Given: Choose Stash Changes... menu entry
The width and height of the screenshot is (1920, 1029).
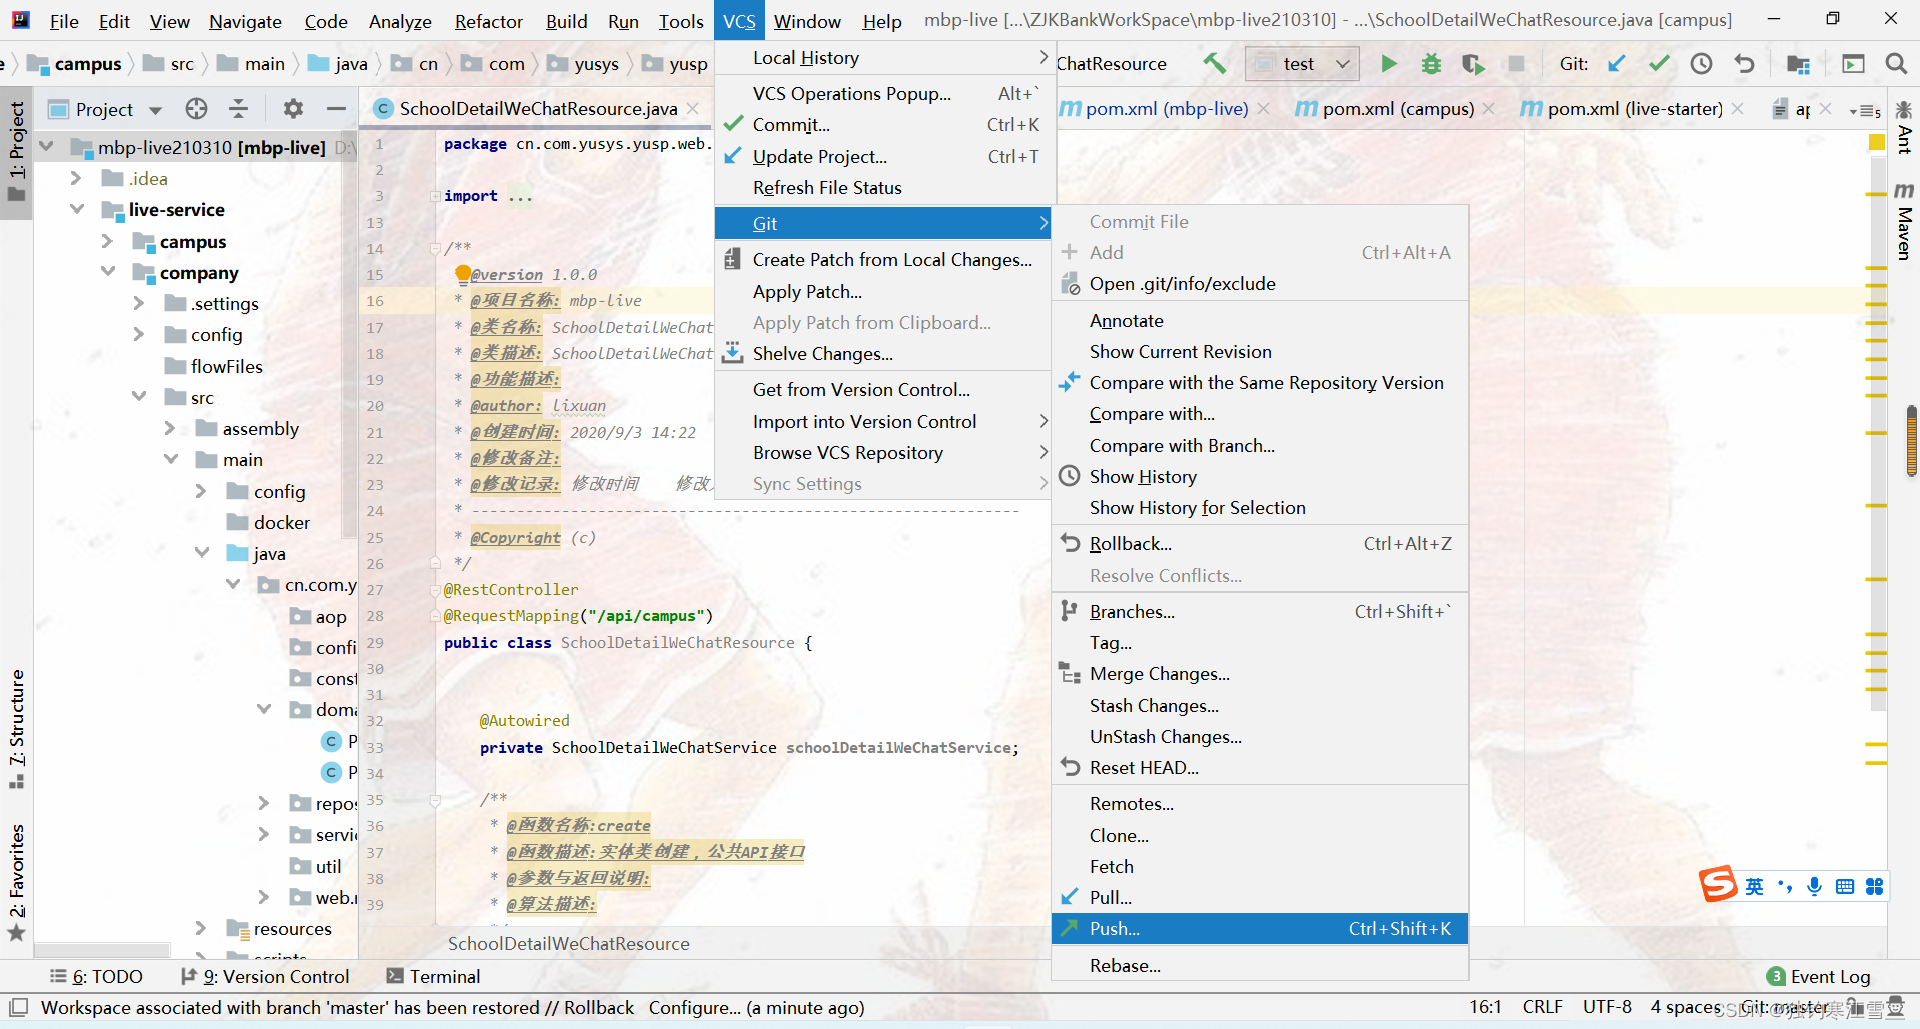Looking at the screenshot, I should (x=1260, y=705).
